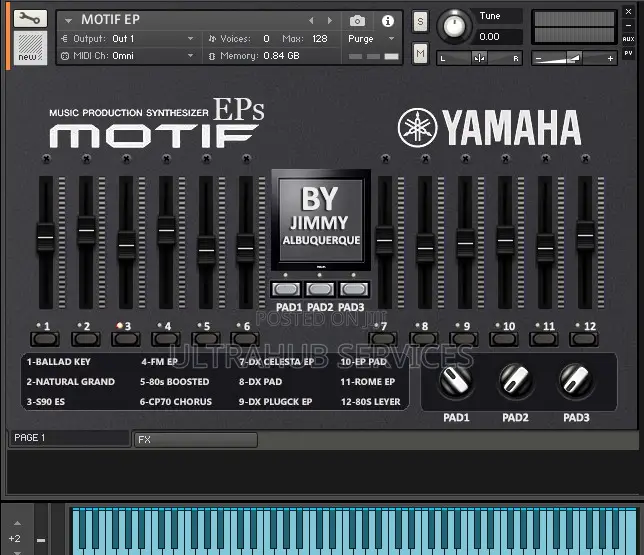The width and height of the screenshot is (644, 555).
Task: Minimize the instrument with minus icon
Action: 628,25
